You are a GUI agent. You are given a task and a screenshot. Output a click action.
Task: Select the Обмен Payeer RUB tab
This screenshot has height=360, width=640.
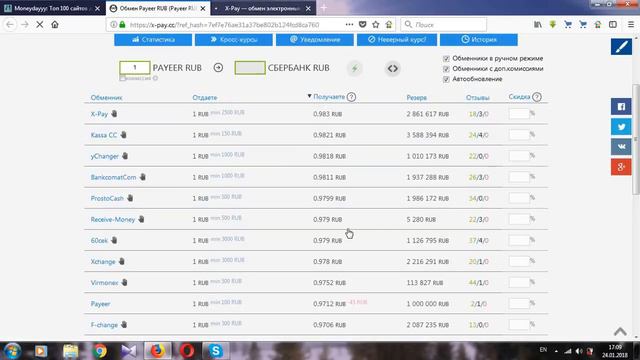158,8
